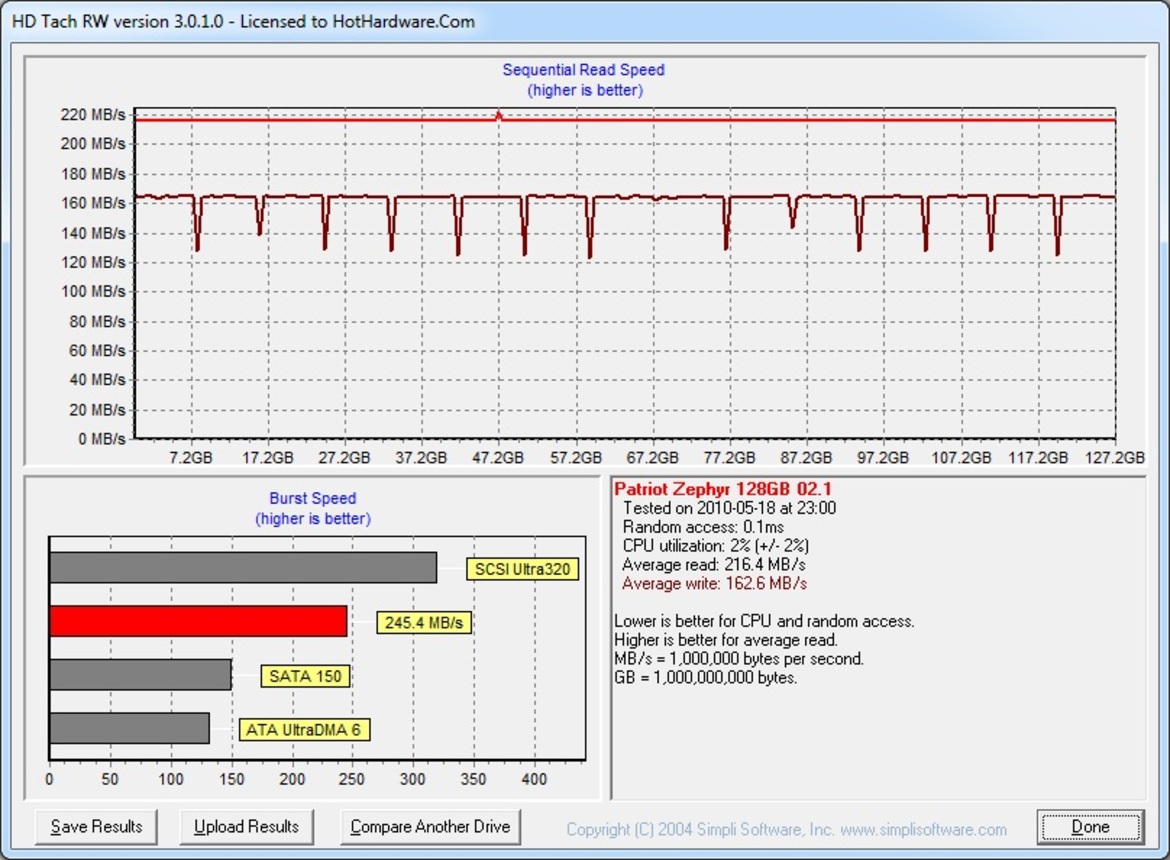Screen dimensions: 1170x860
Task: Click the Done button
Action: (1089, 827)
